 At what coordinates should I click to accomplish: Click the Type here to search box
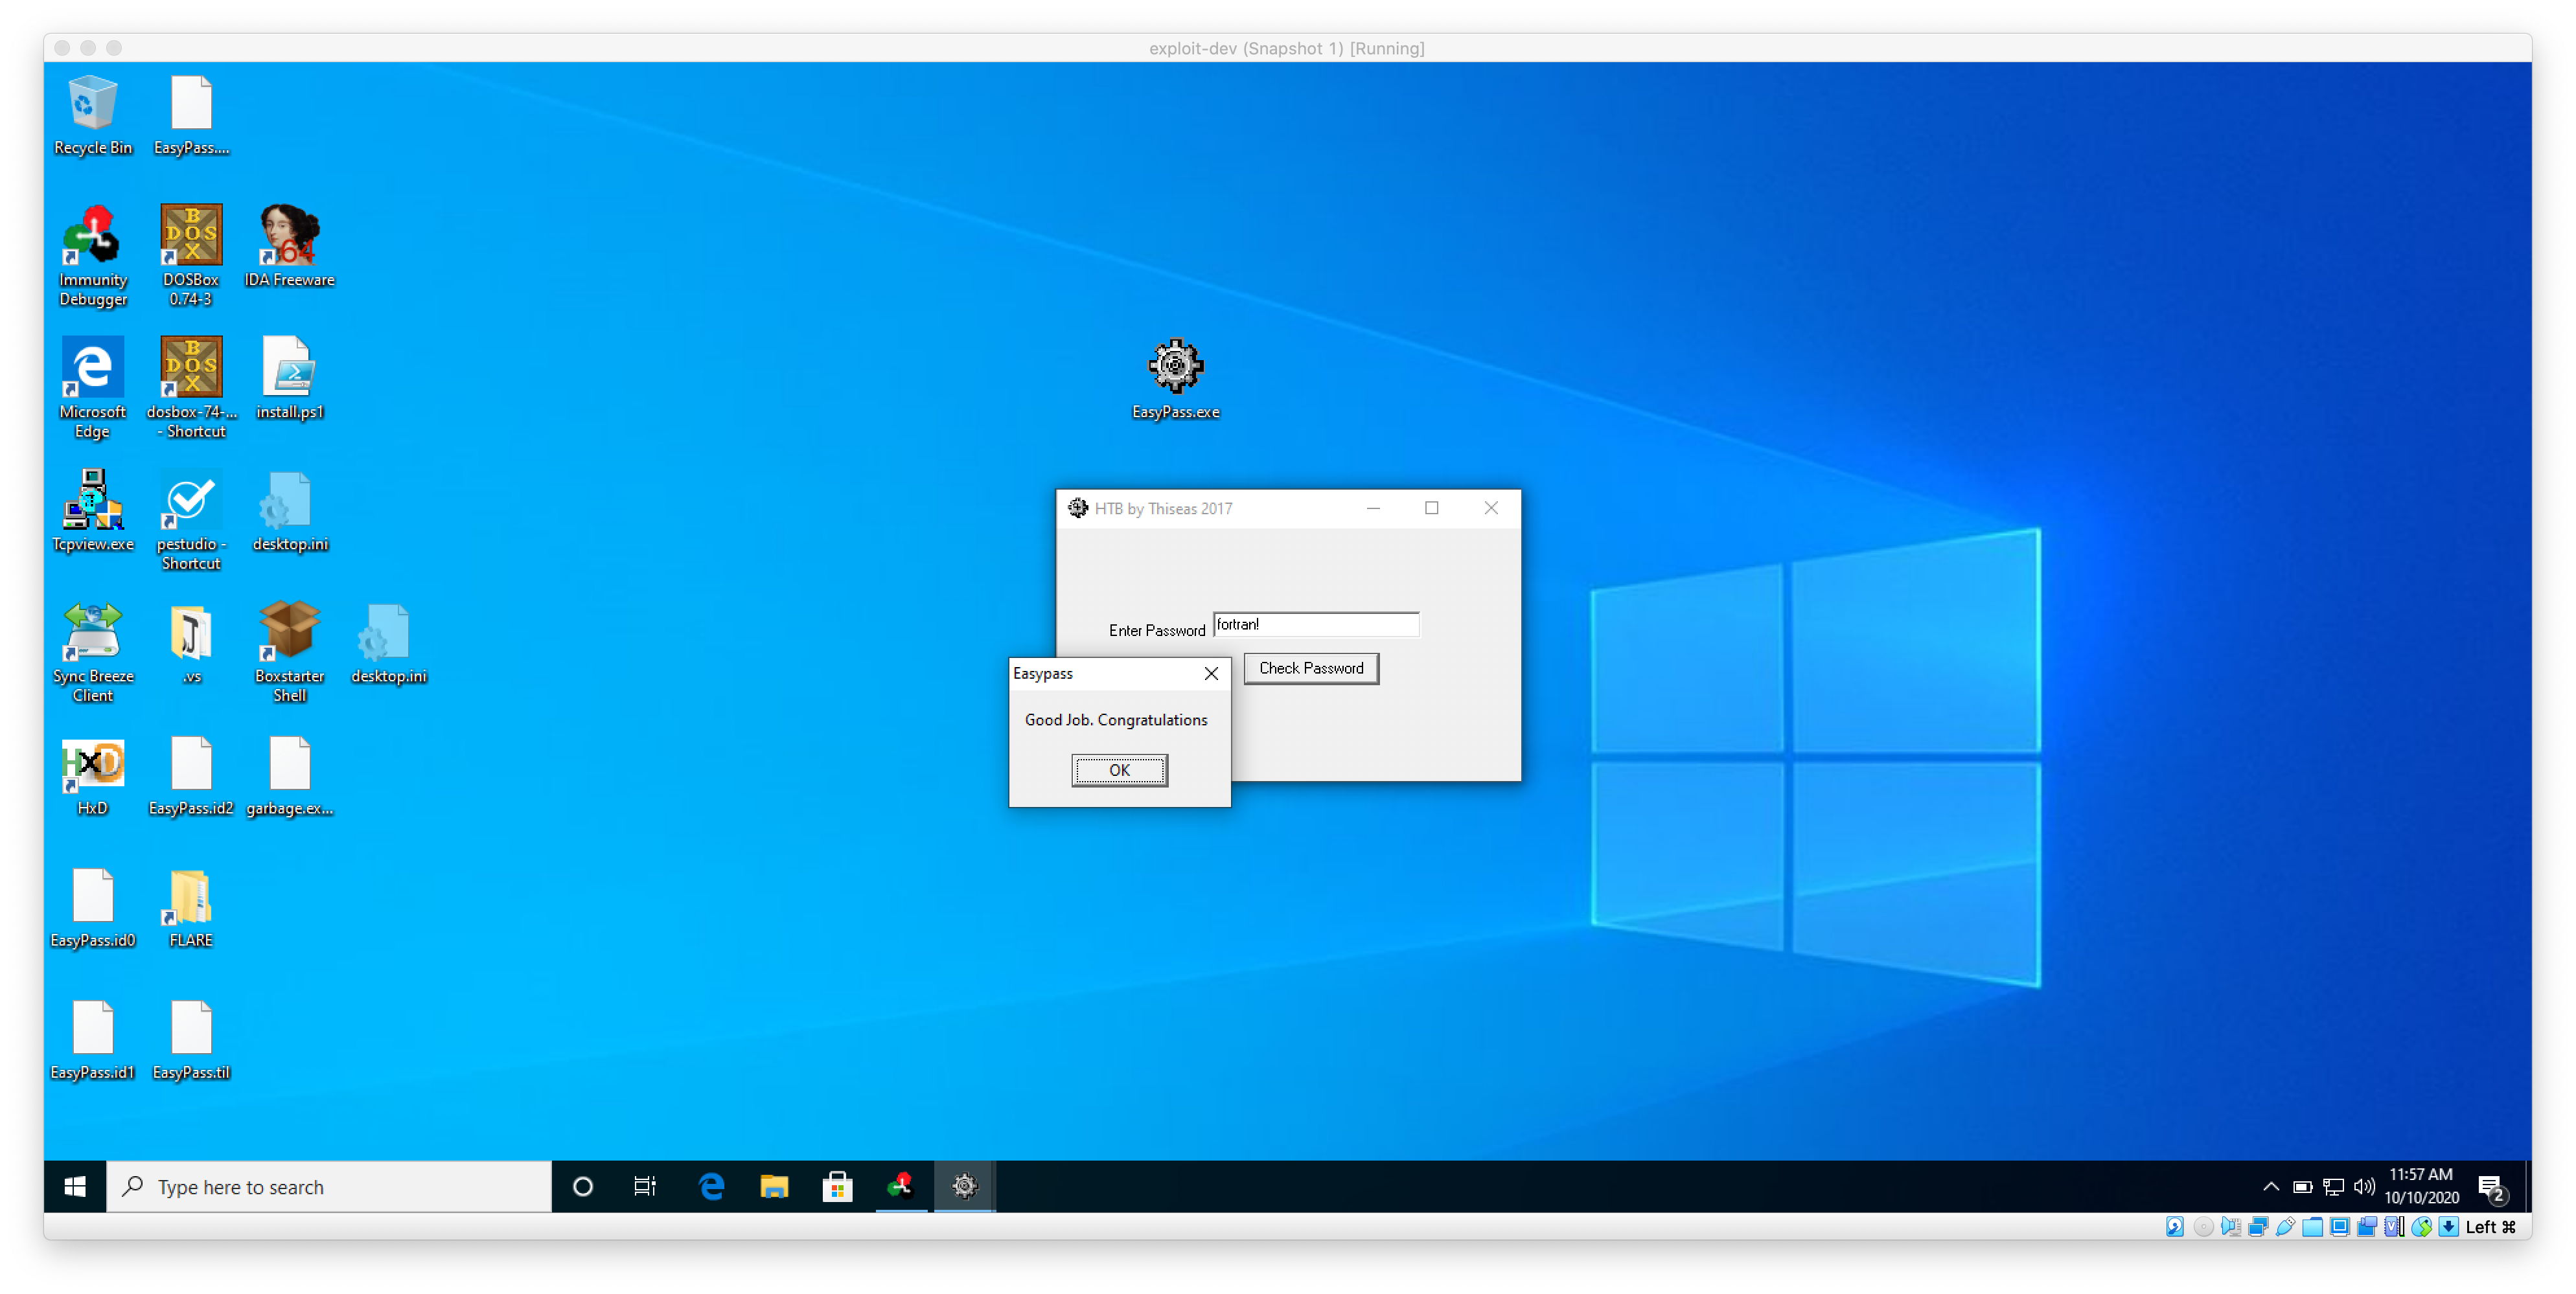[x=329, y=1187]
